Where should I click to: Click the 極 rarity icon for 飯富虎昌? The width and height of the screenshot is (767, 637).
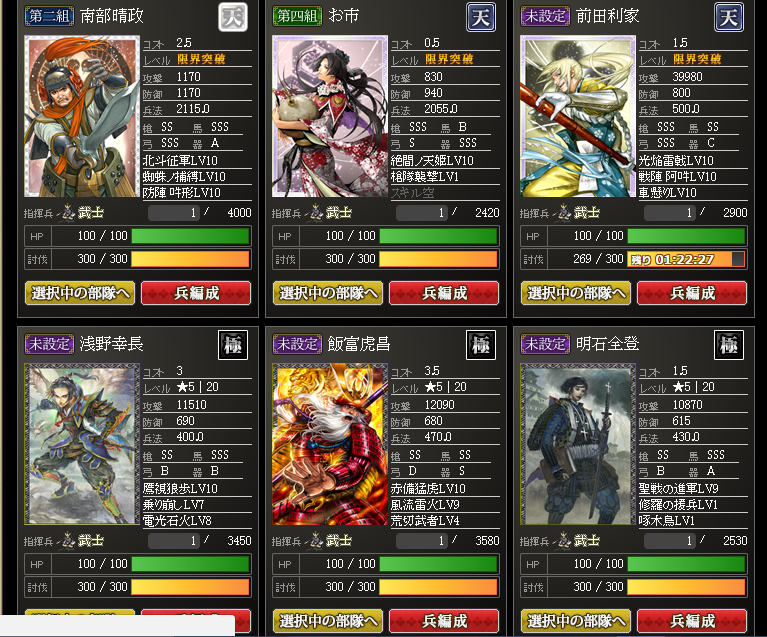tap(481, 345)
